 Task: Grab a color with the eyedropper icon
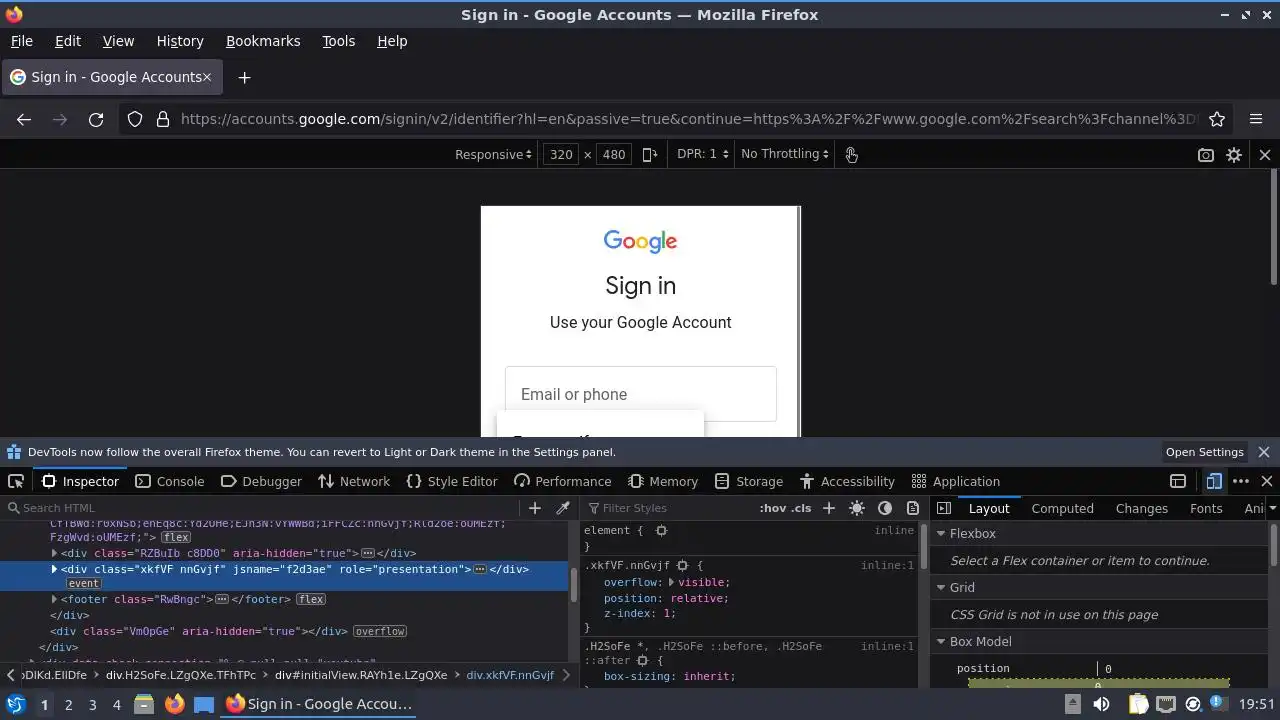(x=563, y=508)
